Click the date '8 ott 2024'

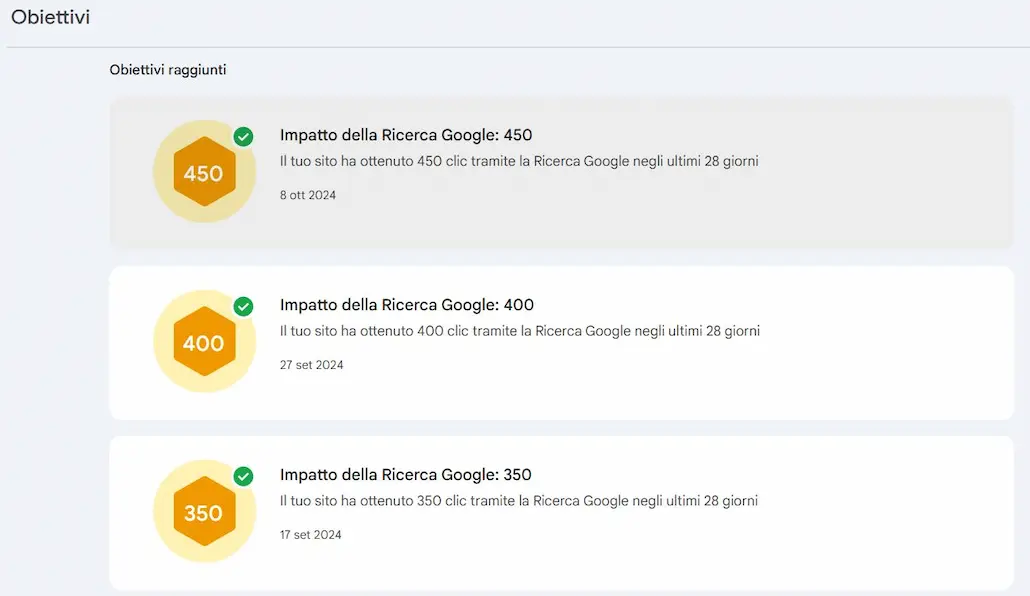click(x=307, y=195)
